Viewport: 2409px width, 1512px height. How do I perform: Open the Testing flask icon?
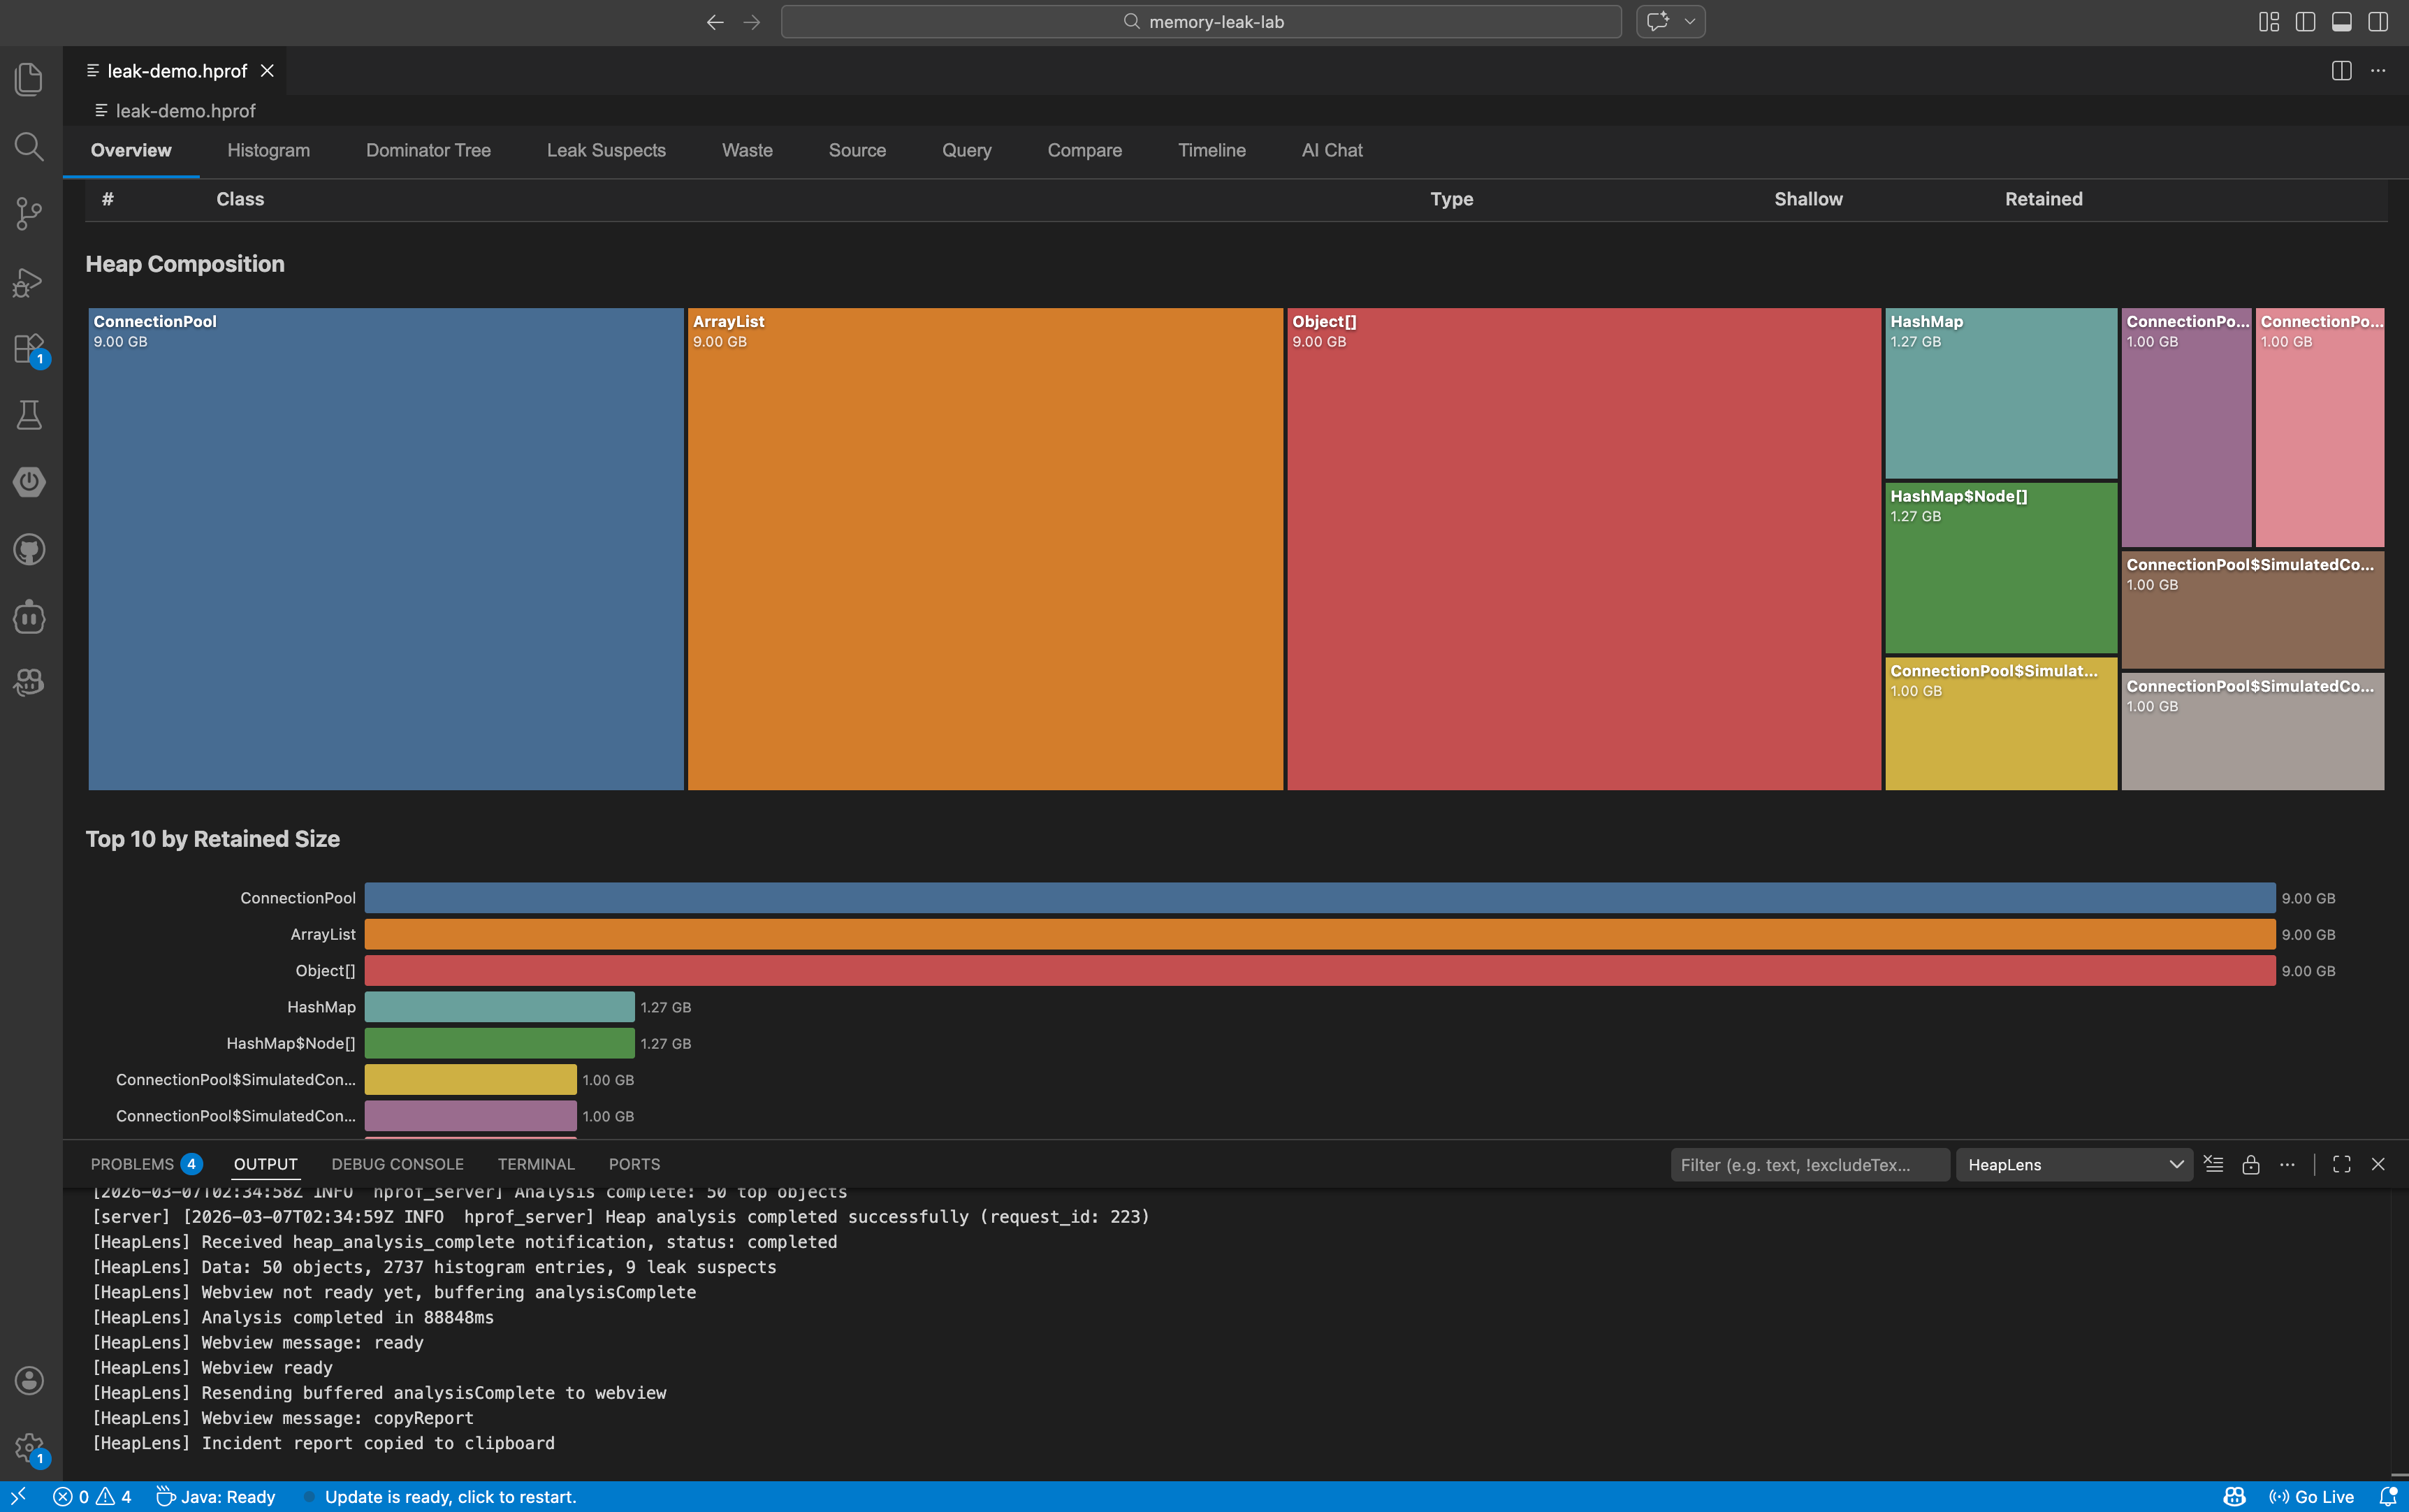click(28, 415)
